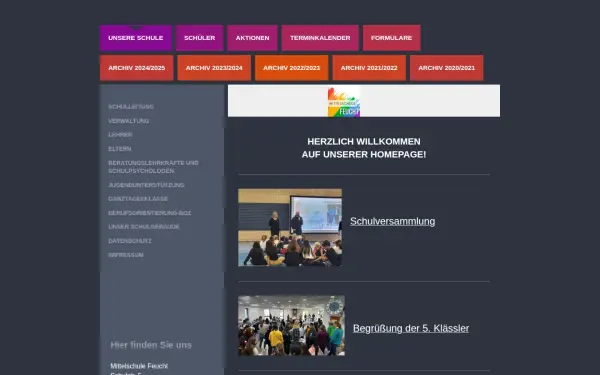Viewport: 600px width, 375px height.
Task: Open Unser Schulgebäude in the sidebar
Action: (144, 227)
